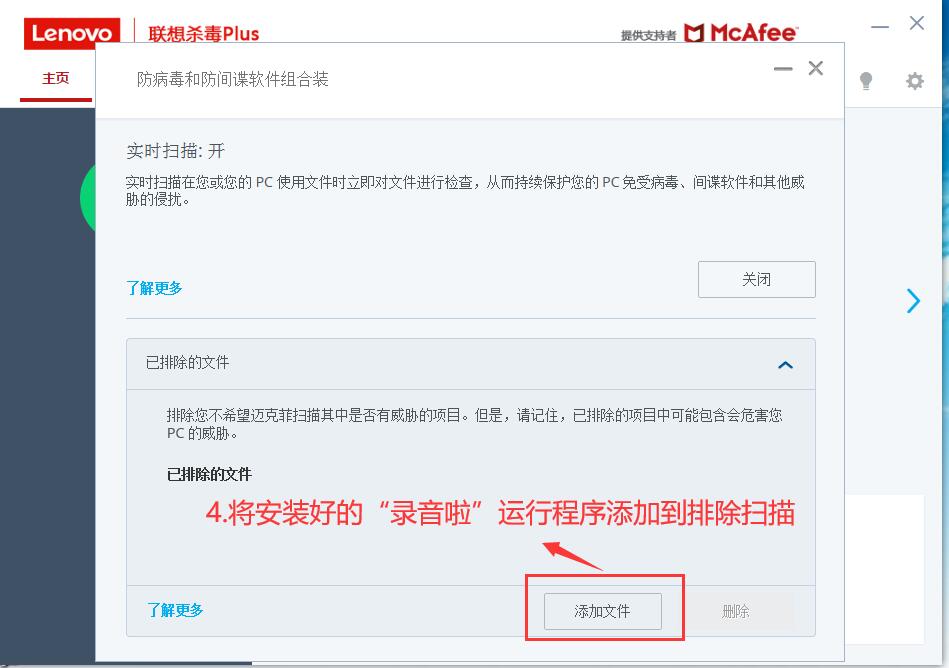949x668 pixels.
Task: Minimize the main 联想杀毒Plus window
Action: pyautogui.click(x=879, y=27)
